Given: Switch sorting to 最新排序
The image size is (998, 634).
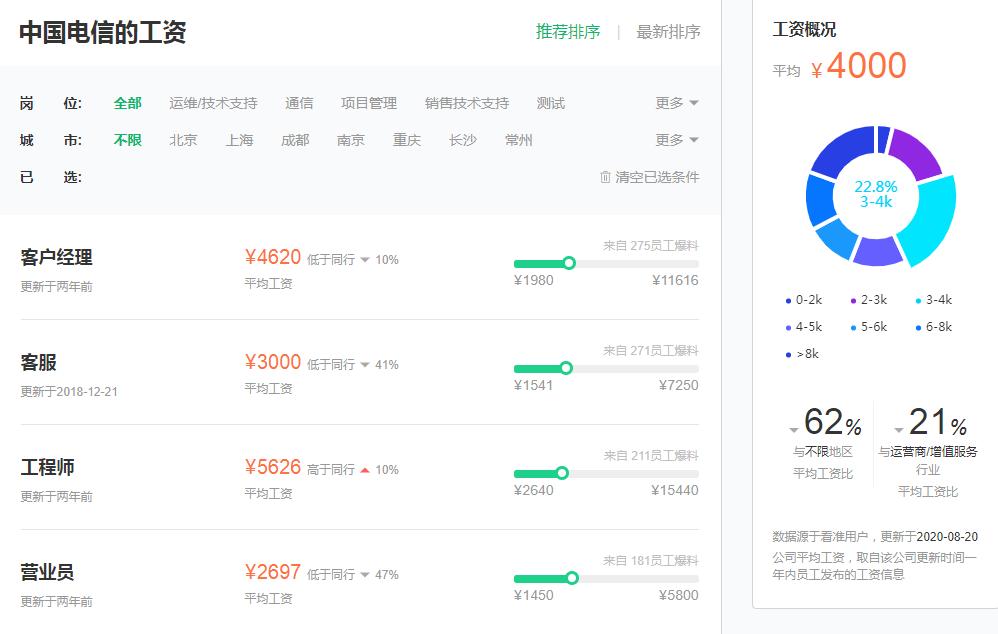Looking at the screenshot, I should coord(668,31).
